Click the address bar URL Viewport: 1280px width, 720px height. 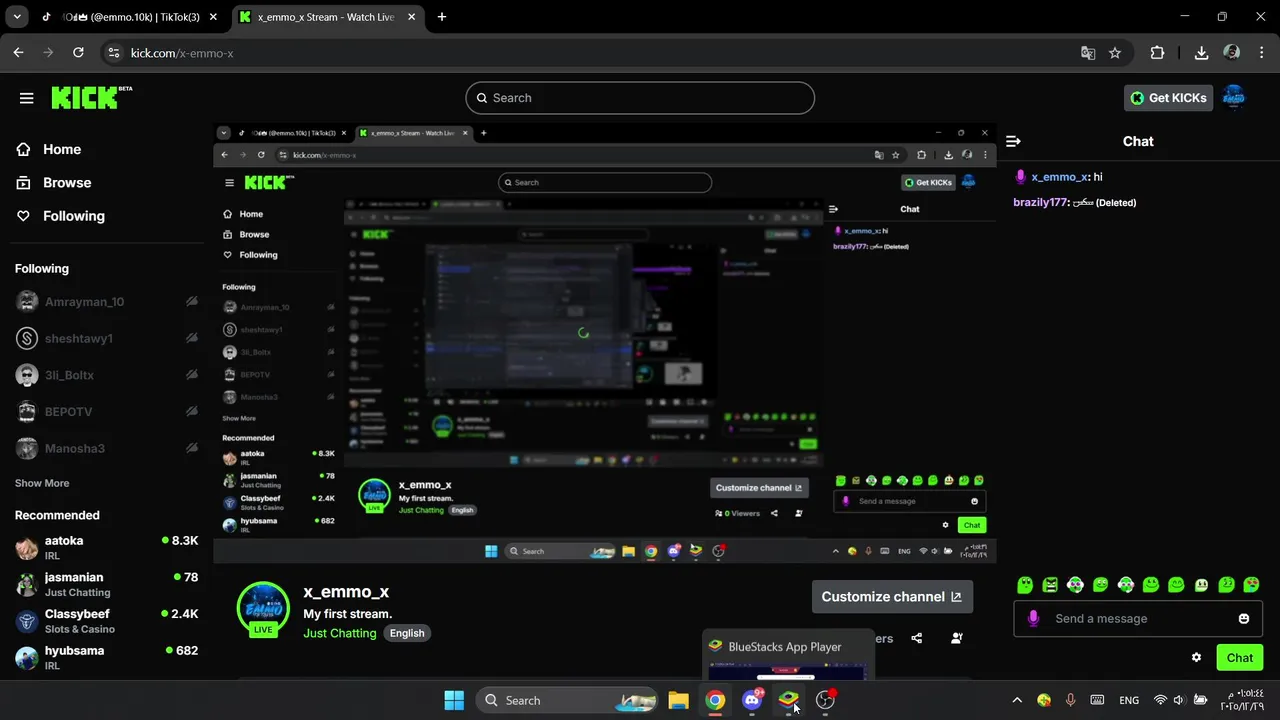182,53
